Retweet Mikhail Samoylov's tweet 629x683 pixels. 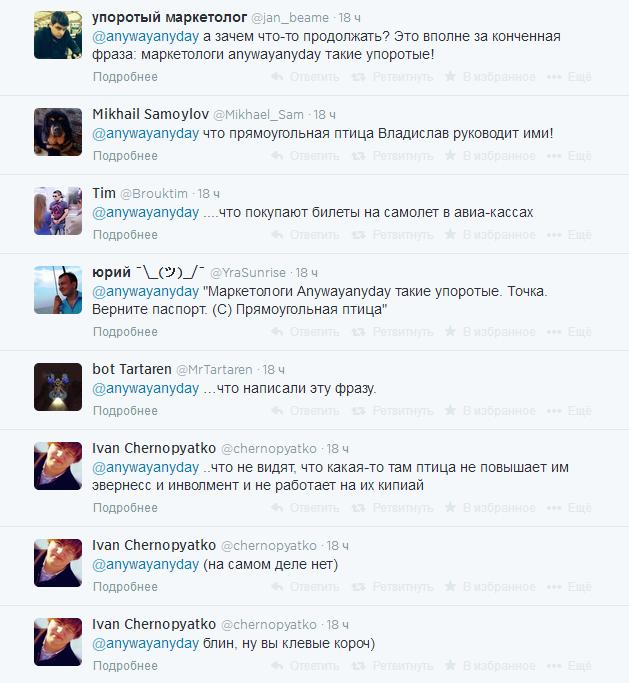pyautogui.click(x=392, y=156)
